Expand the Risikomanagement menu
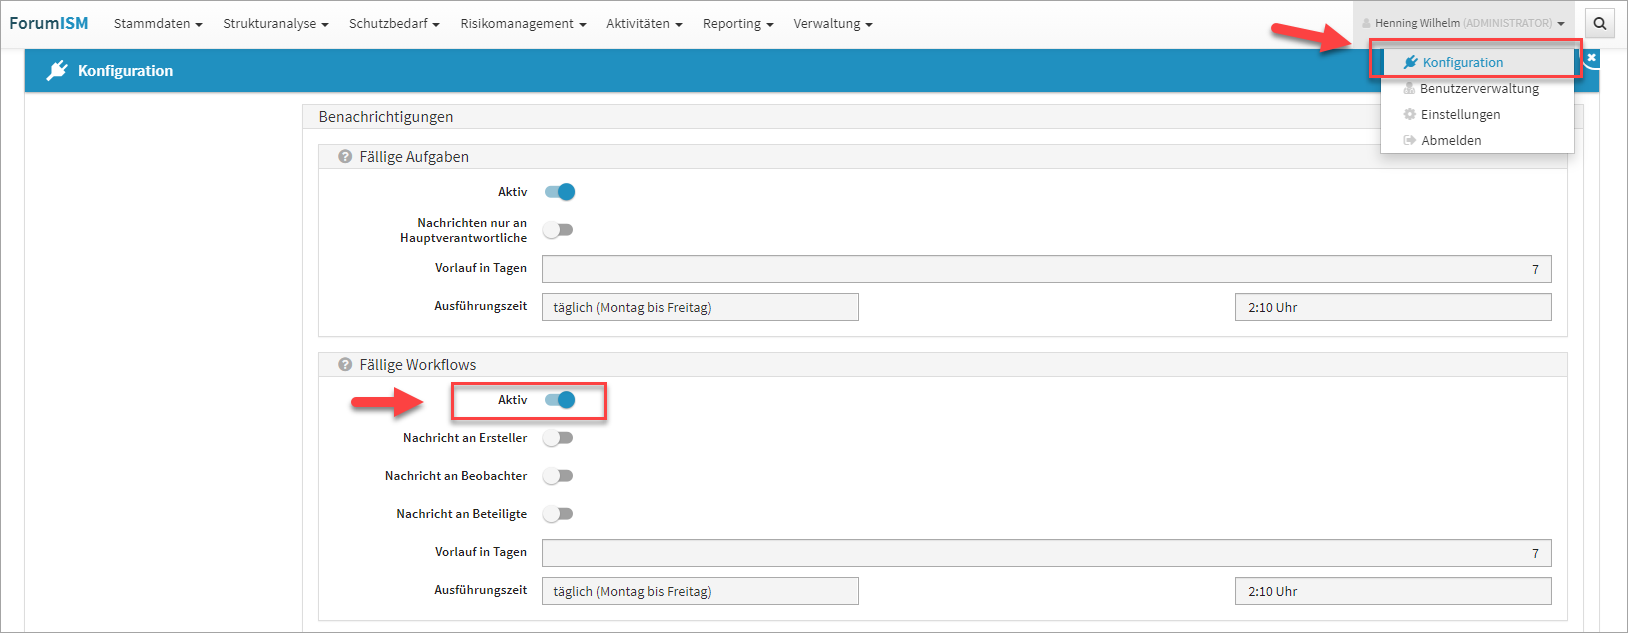The image size is (1628, 633). click(x=523, y=24)
